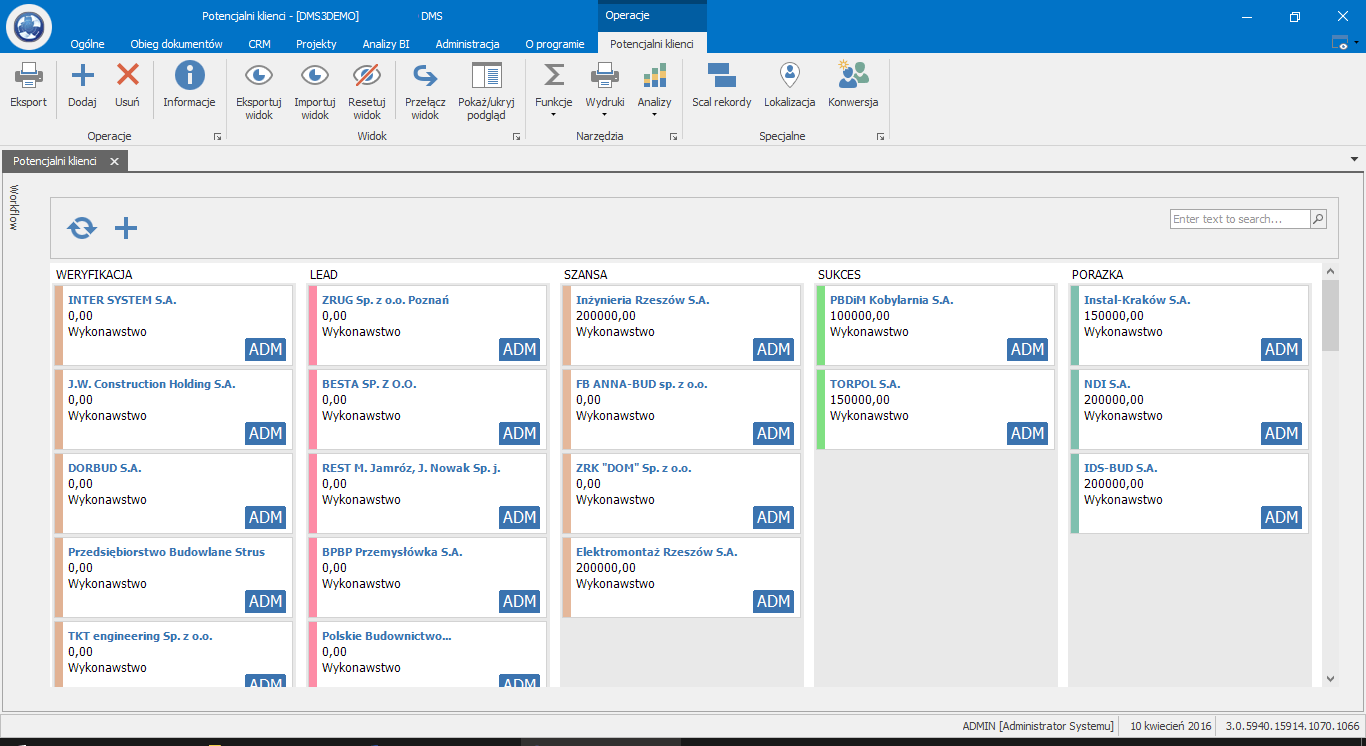Click the search text field
The width and height of the screenshot is (1366, 746).
pyautogui.click(x=1240, y=219)
